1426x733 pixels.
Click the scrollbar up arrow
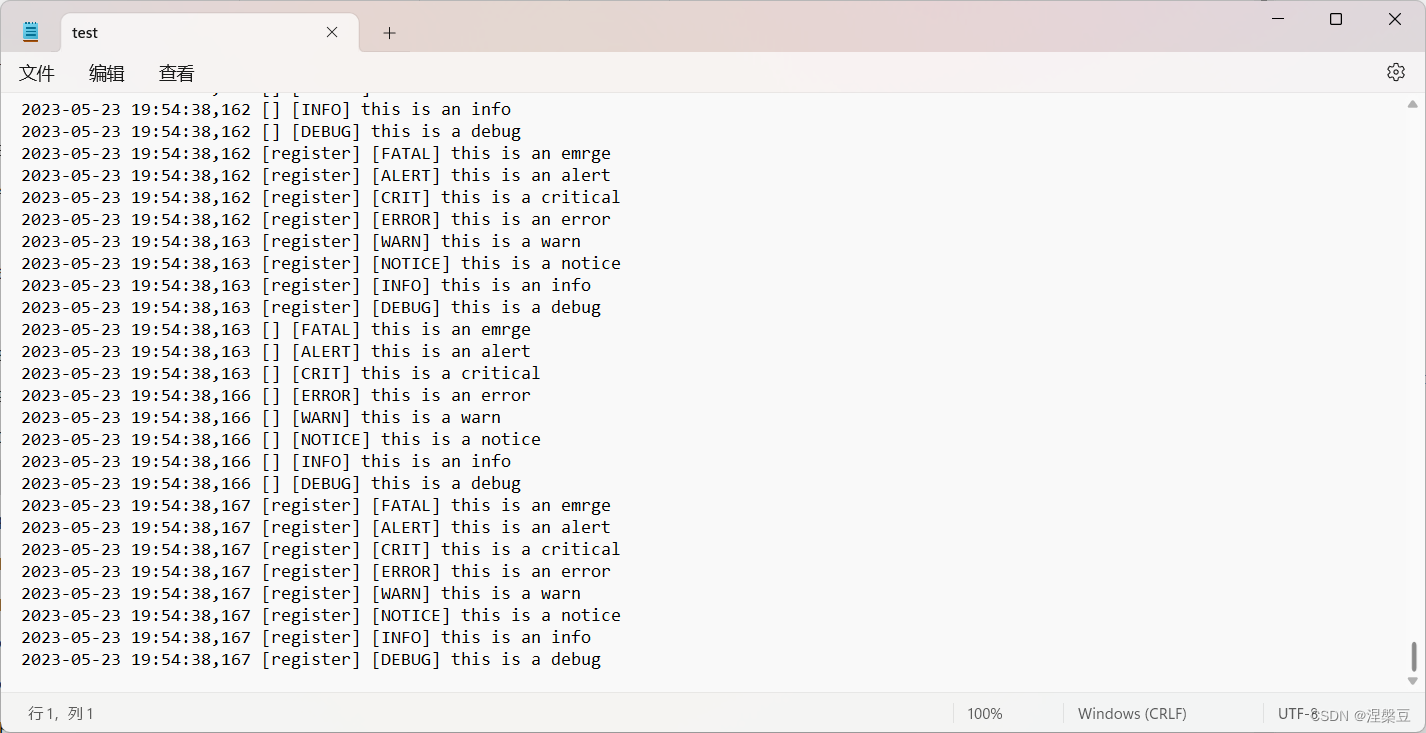(x=1413, y=104)
